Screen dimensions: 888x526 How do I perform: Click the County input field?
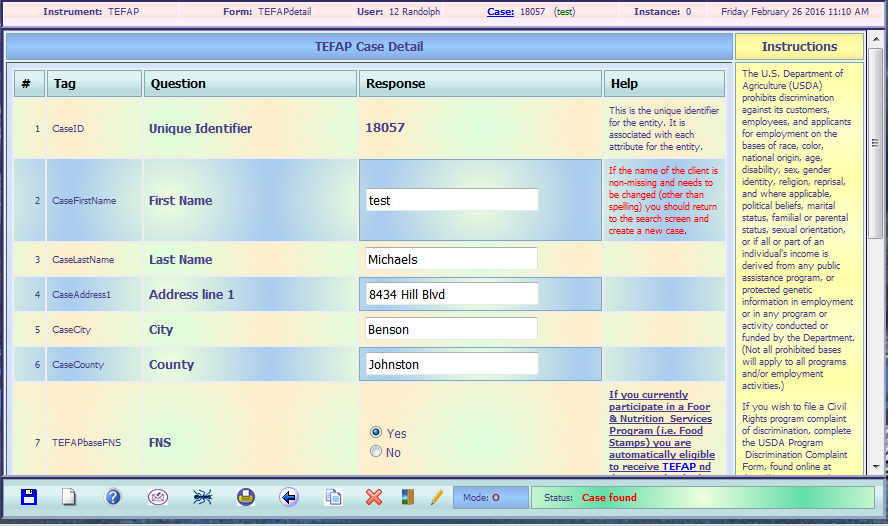[452, 364]
